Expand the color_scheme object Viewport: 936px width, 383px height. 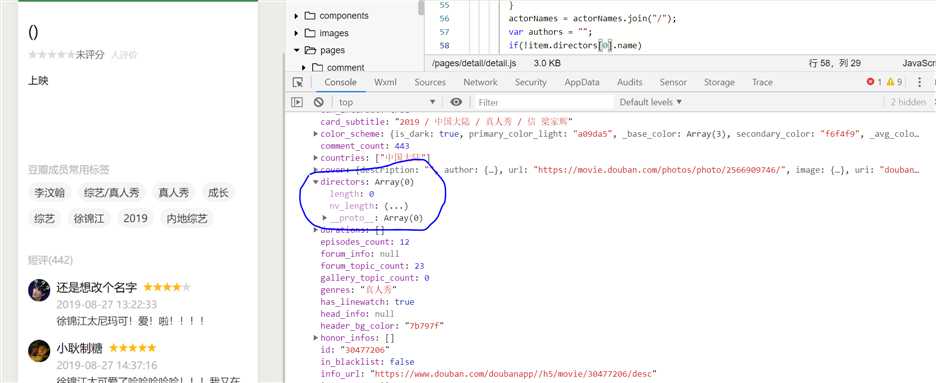316,134
